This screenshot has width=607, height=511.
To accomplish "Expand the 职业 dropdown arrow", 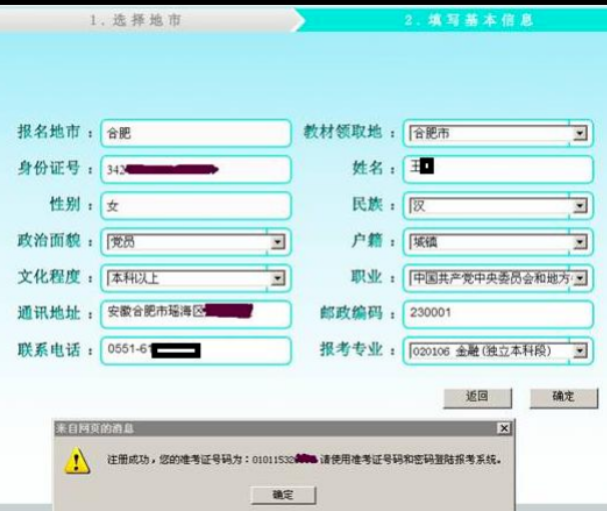I will click(x=580, y=278).
